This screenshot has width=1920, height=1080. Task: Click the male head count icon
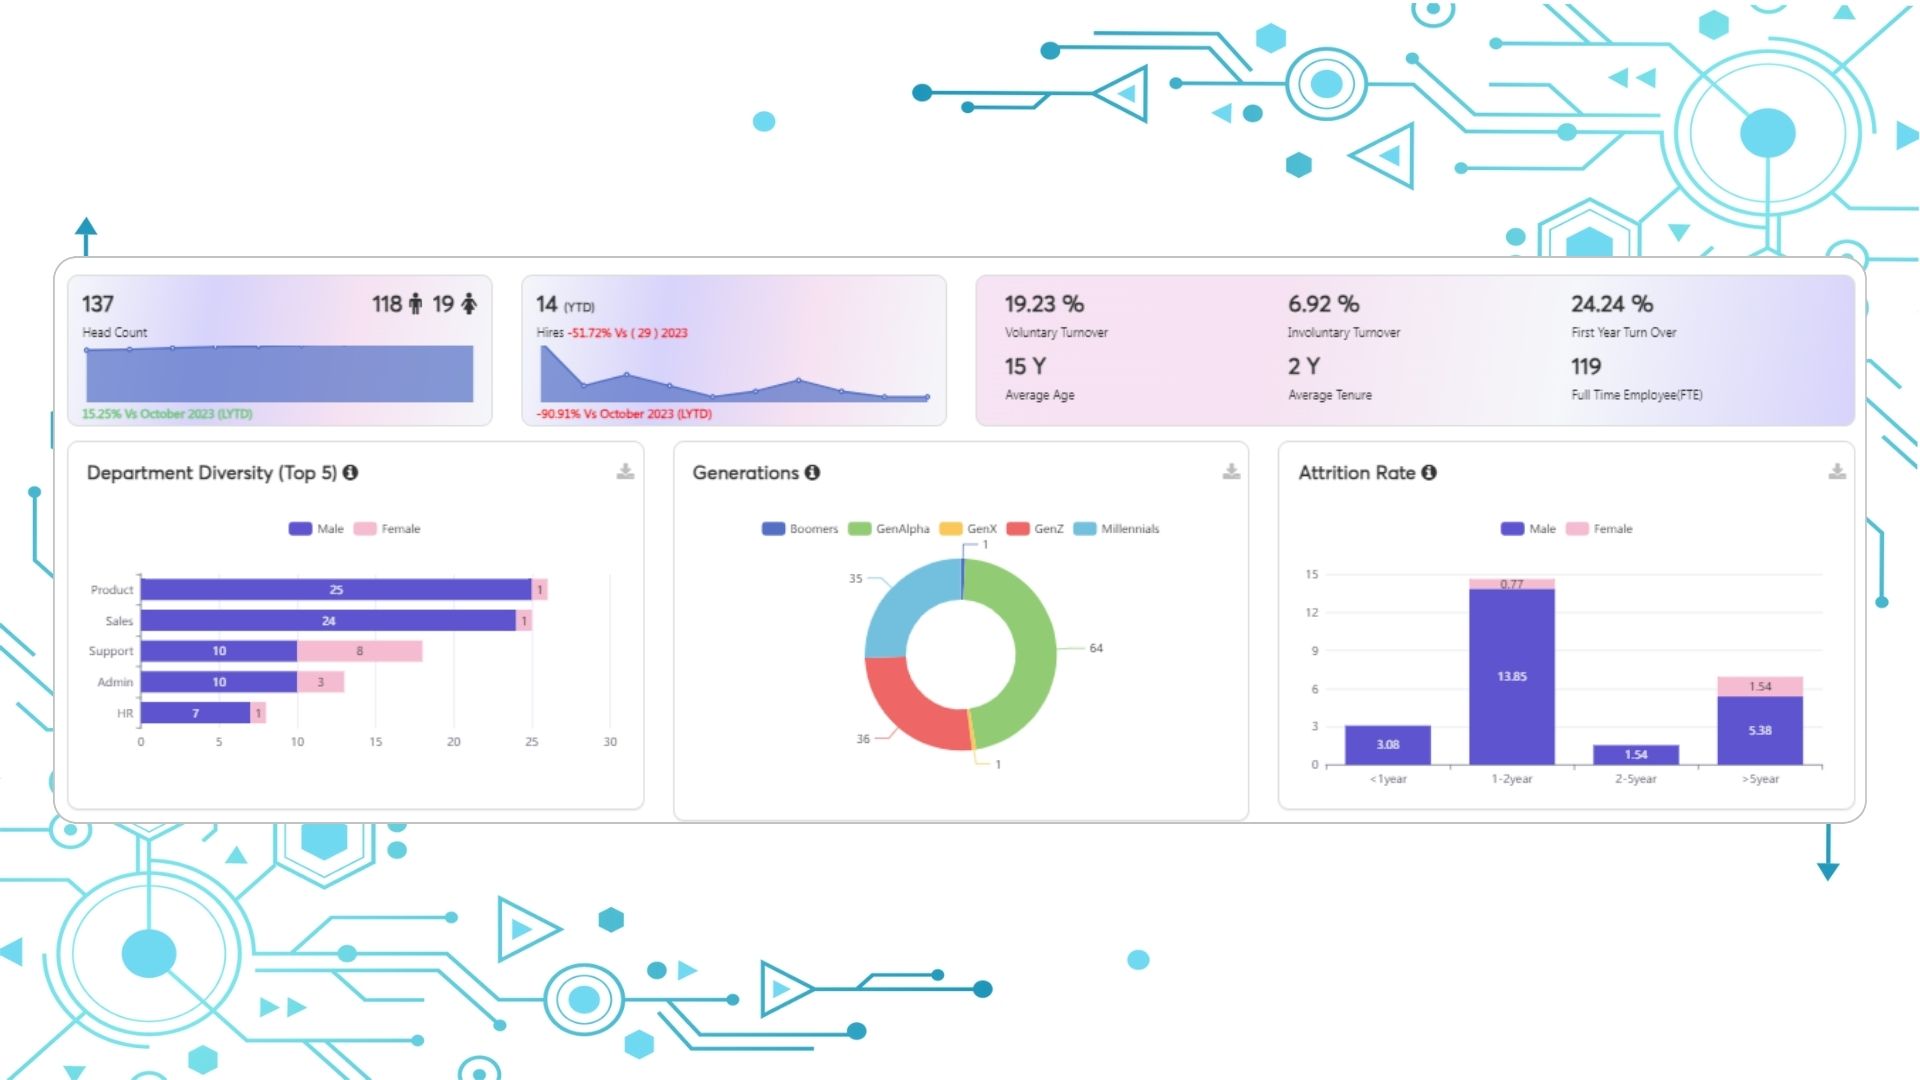click(x=415, y=304)
